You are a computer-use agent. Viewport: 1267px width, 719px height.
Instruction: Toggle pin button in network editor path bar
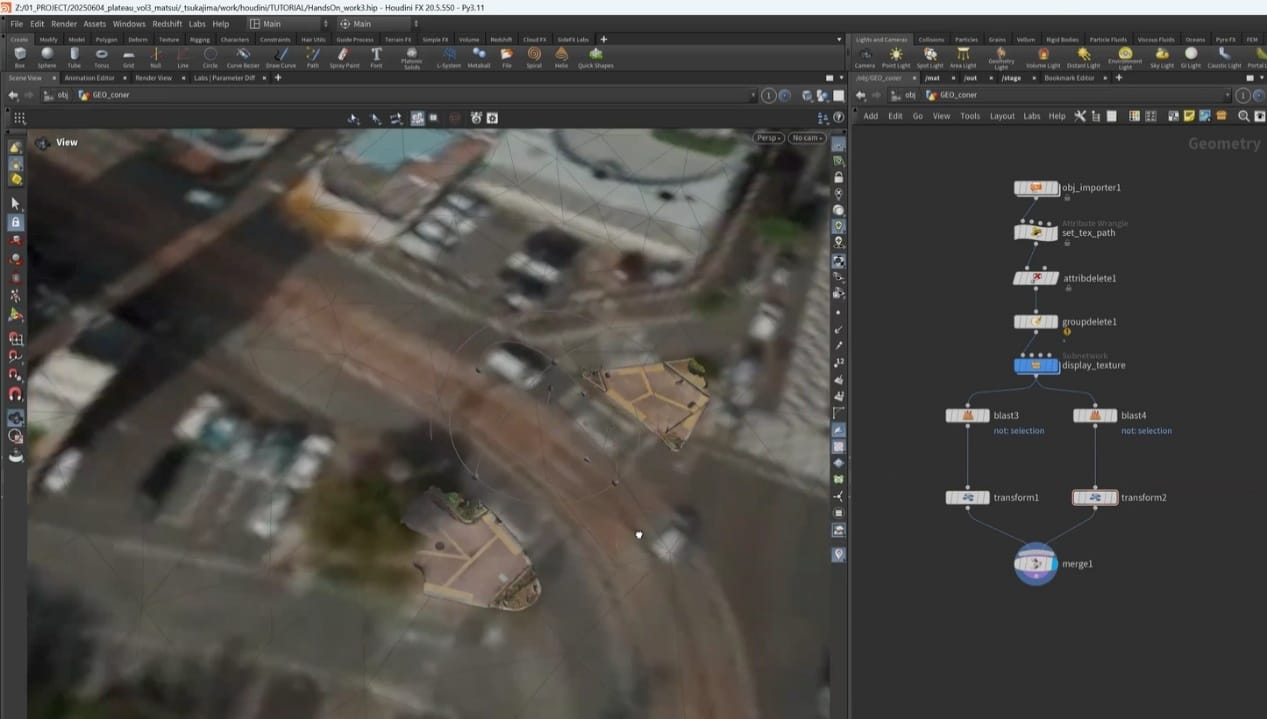tap(1243, 95)
